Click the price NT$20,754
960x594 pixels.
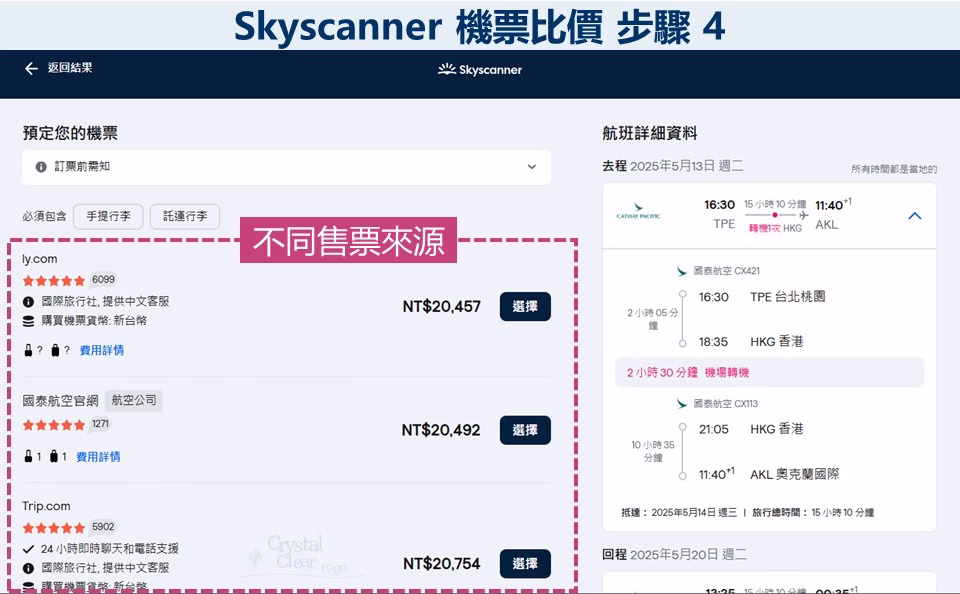(x=441, y=563)
